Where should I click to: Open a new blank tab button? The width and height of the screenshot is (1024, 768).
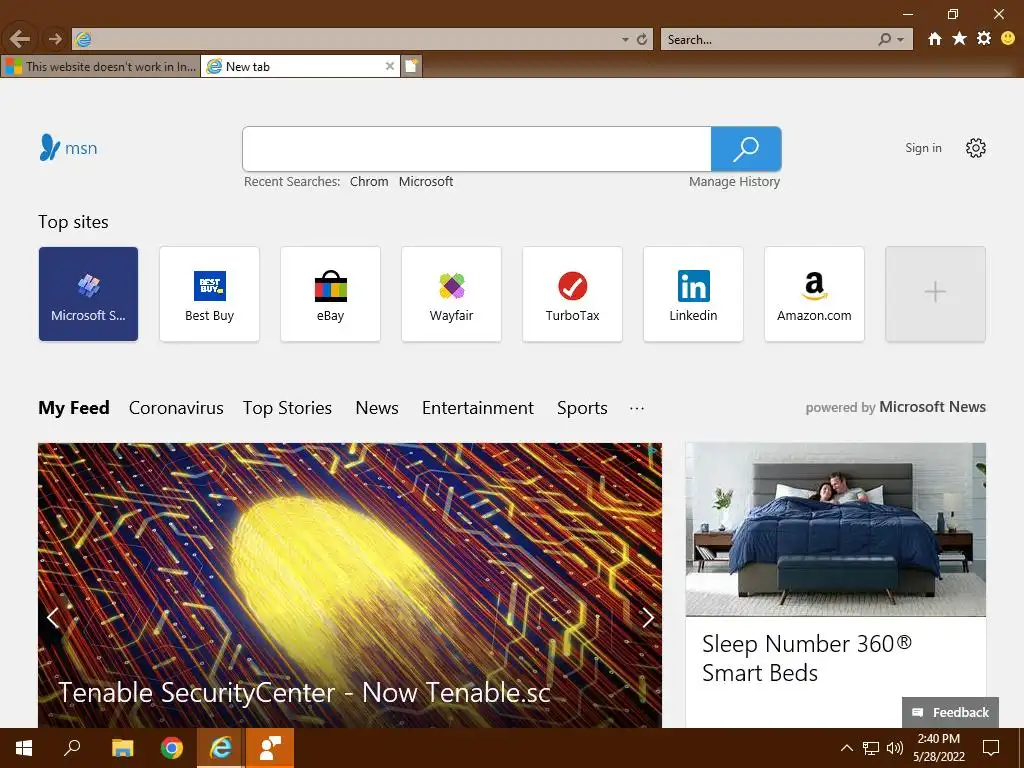pos(411,66)
